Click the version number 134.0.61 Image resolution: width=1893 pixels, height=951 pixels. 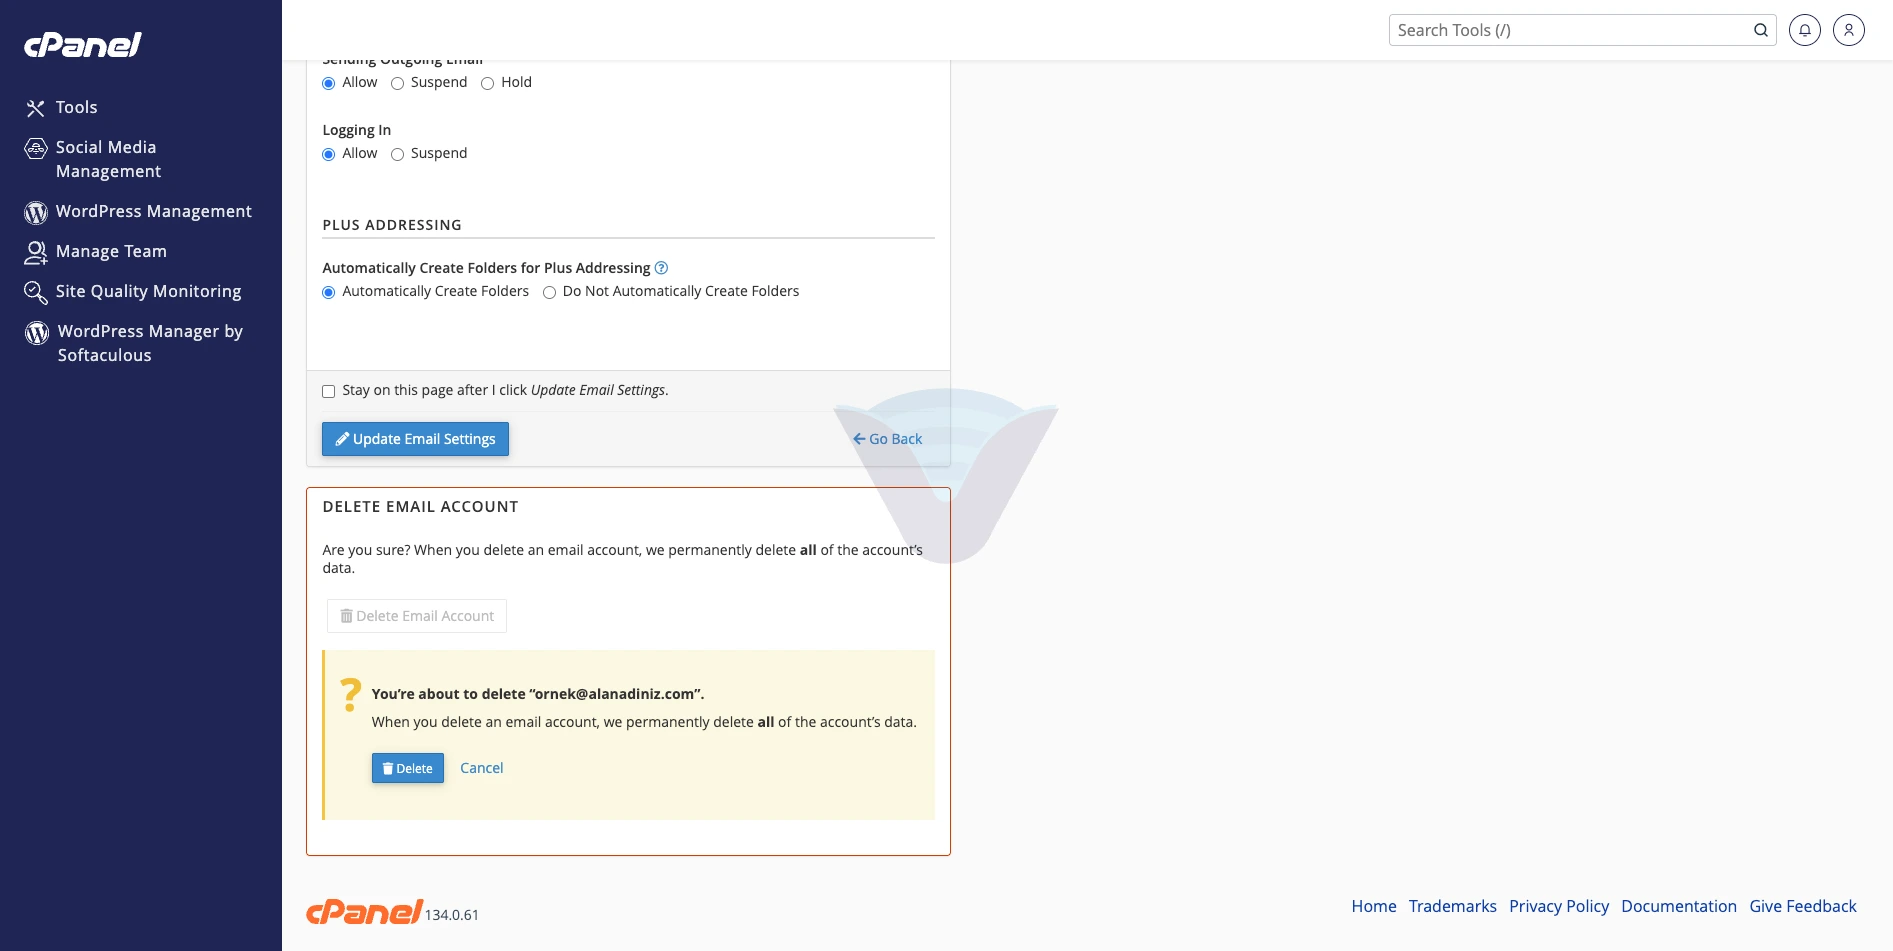[x=452, y=915]
